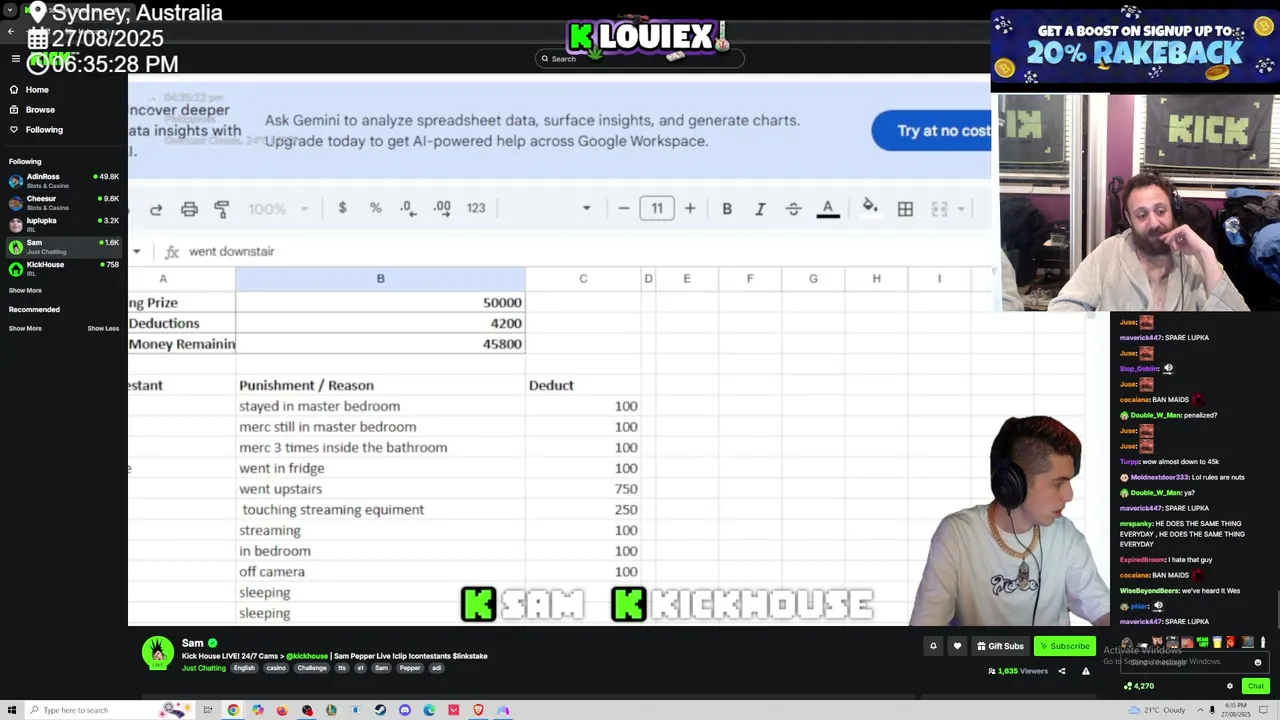Decrease font size with minus button
Viewport: 1280px width, 720px height.
pos(624,208)
